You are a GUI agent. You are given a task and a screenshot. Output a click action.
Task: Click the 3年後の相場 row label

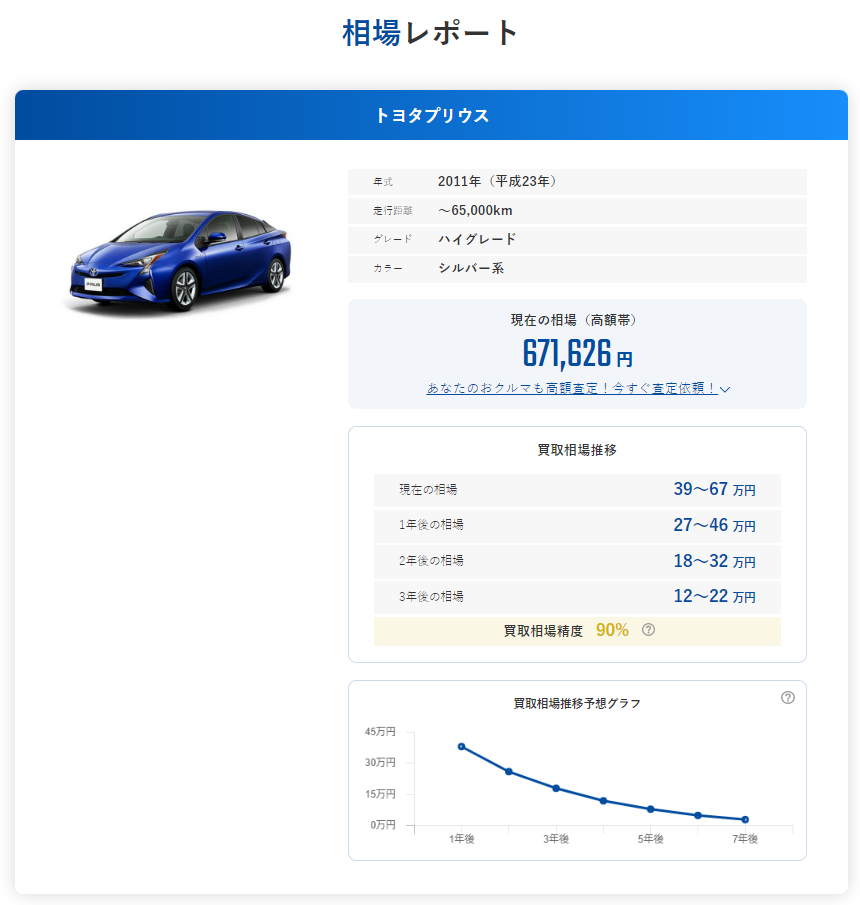(x=431, y=596)
